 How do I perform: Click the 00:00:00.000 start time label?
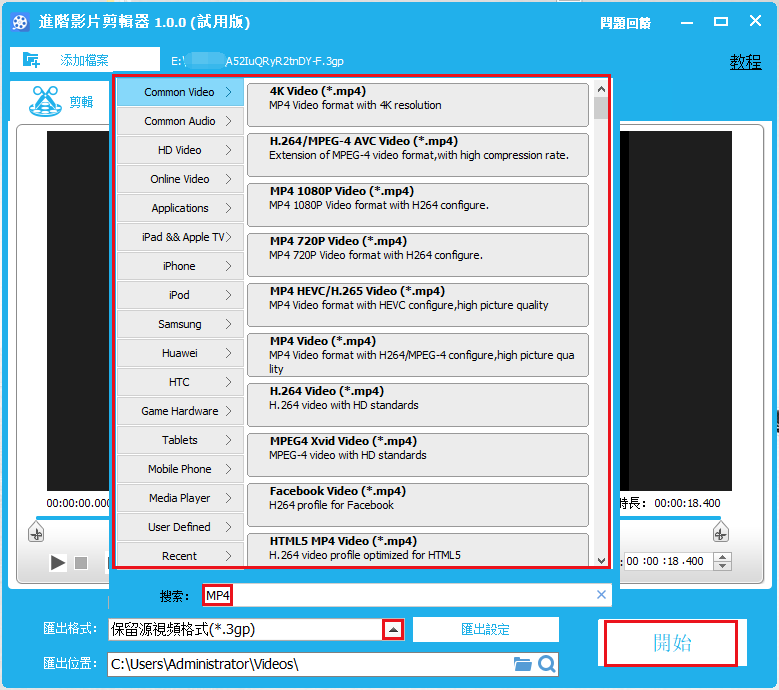pyautogui.click(x=78, y=503)
